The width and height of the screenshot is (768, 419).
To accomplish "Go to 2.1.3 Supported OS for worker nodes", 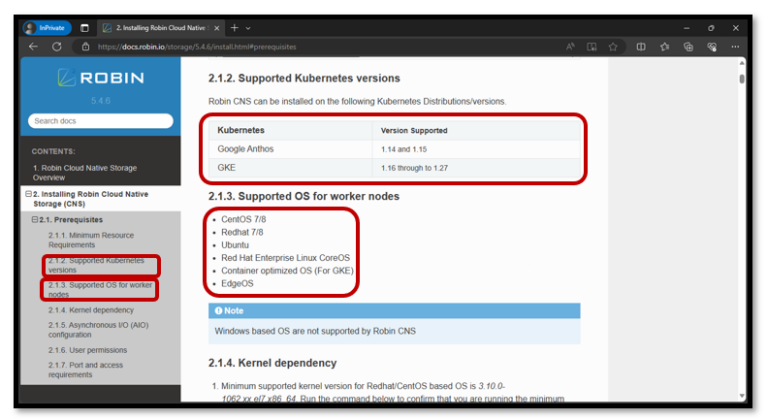I will click(x=100, y=290).
